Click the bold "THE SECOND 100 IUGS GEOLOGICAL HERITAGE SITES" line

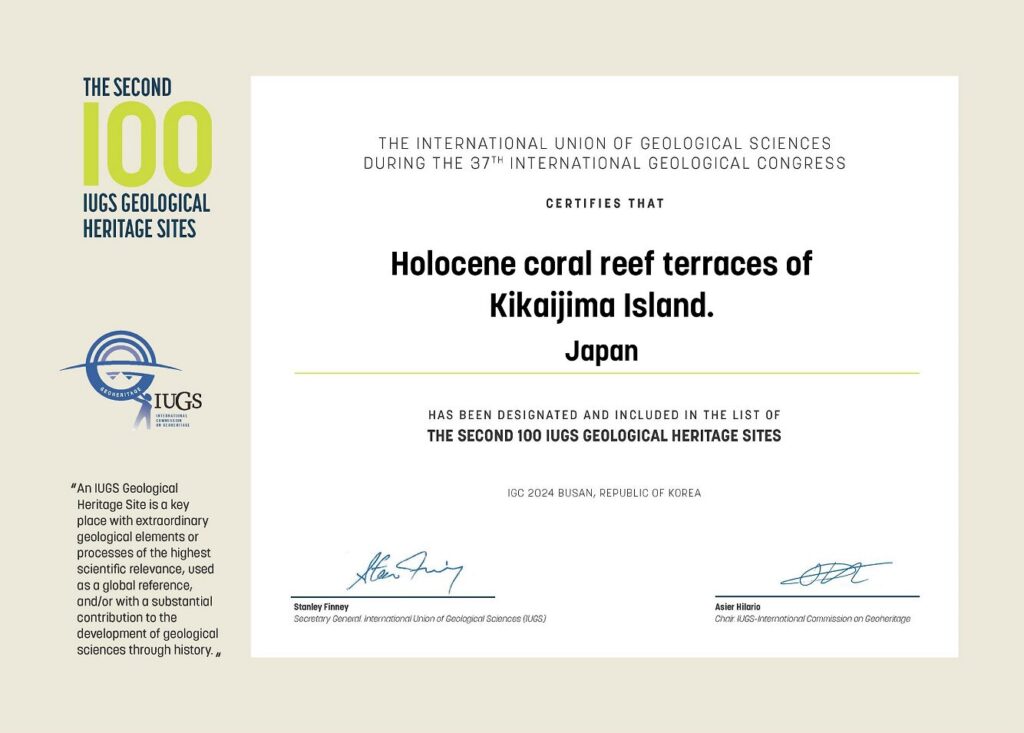pos(604,436)
